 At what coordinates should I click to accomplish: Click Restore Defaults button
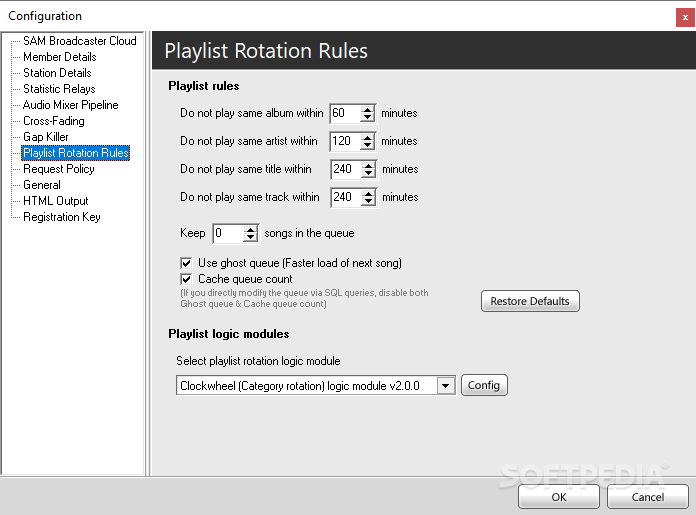pos(530,301)
